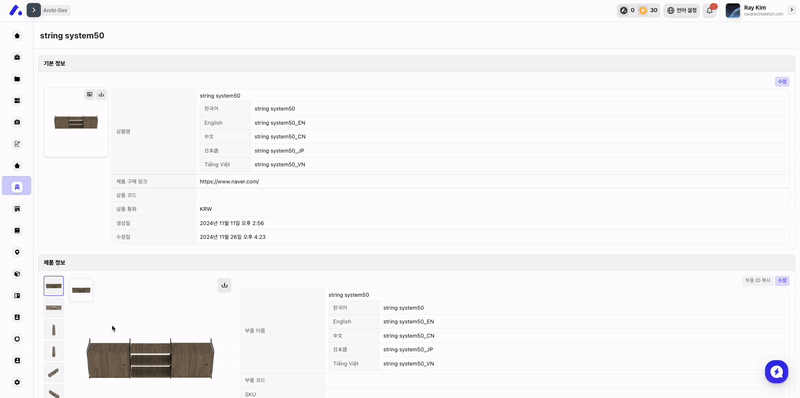Click the 수정 button in 기본 정보
The width and height of the screenshot is (800, 398).
[782, 82]
